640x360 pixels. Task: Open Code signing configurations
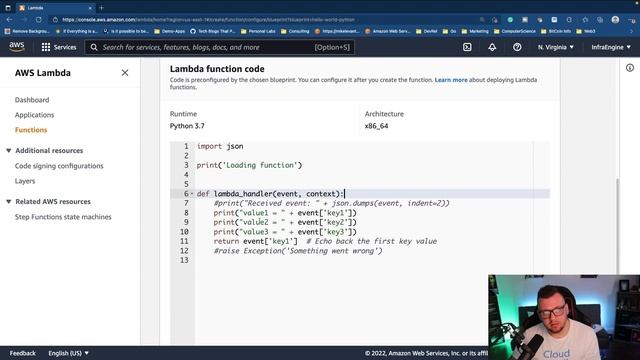pyautogui.click(x=59, y=166)
